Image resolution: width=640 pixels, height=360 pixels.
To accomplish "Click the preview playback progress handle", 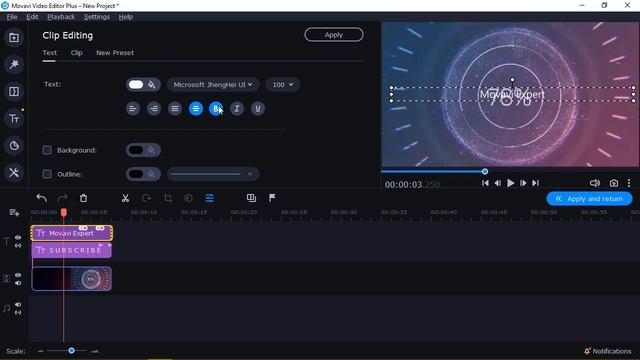I will pos(485,171).
